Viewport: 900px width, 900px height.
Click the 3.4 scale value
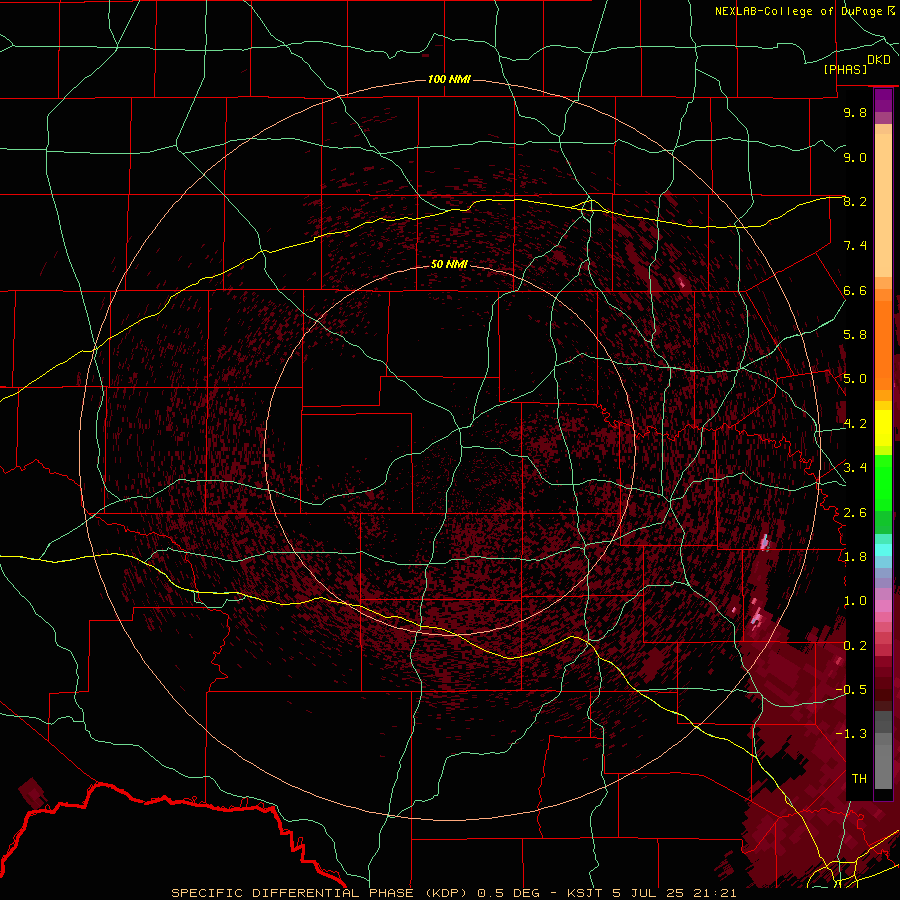pyautogui.click(x=855, y=468)
